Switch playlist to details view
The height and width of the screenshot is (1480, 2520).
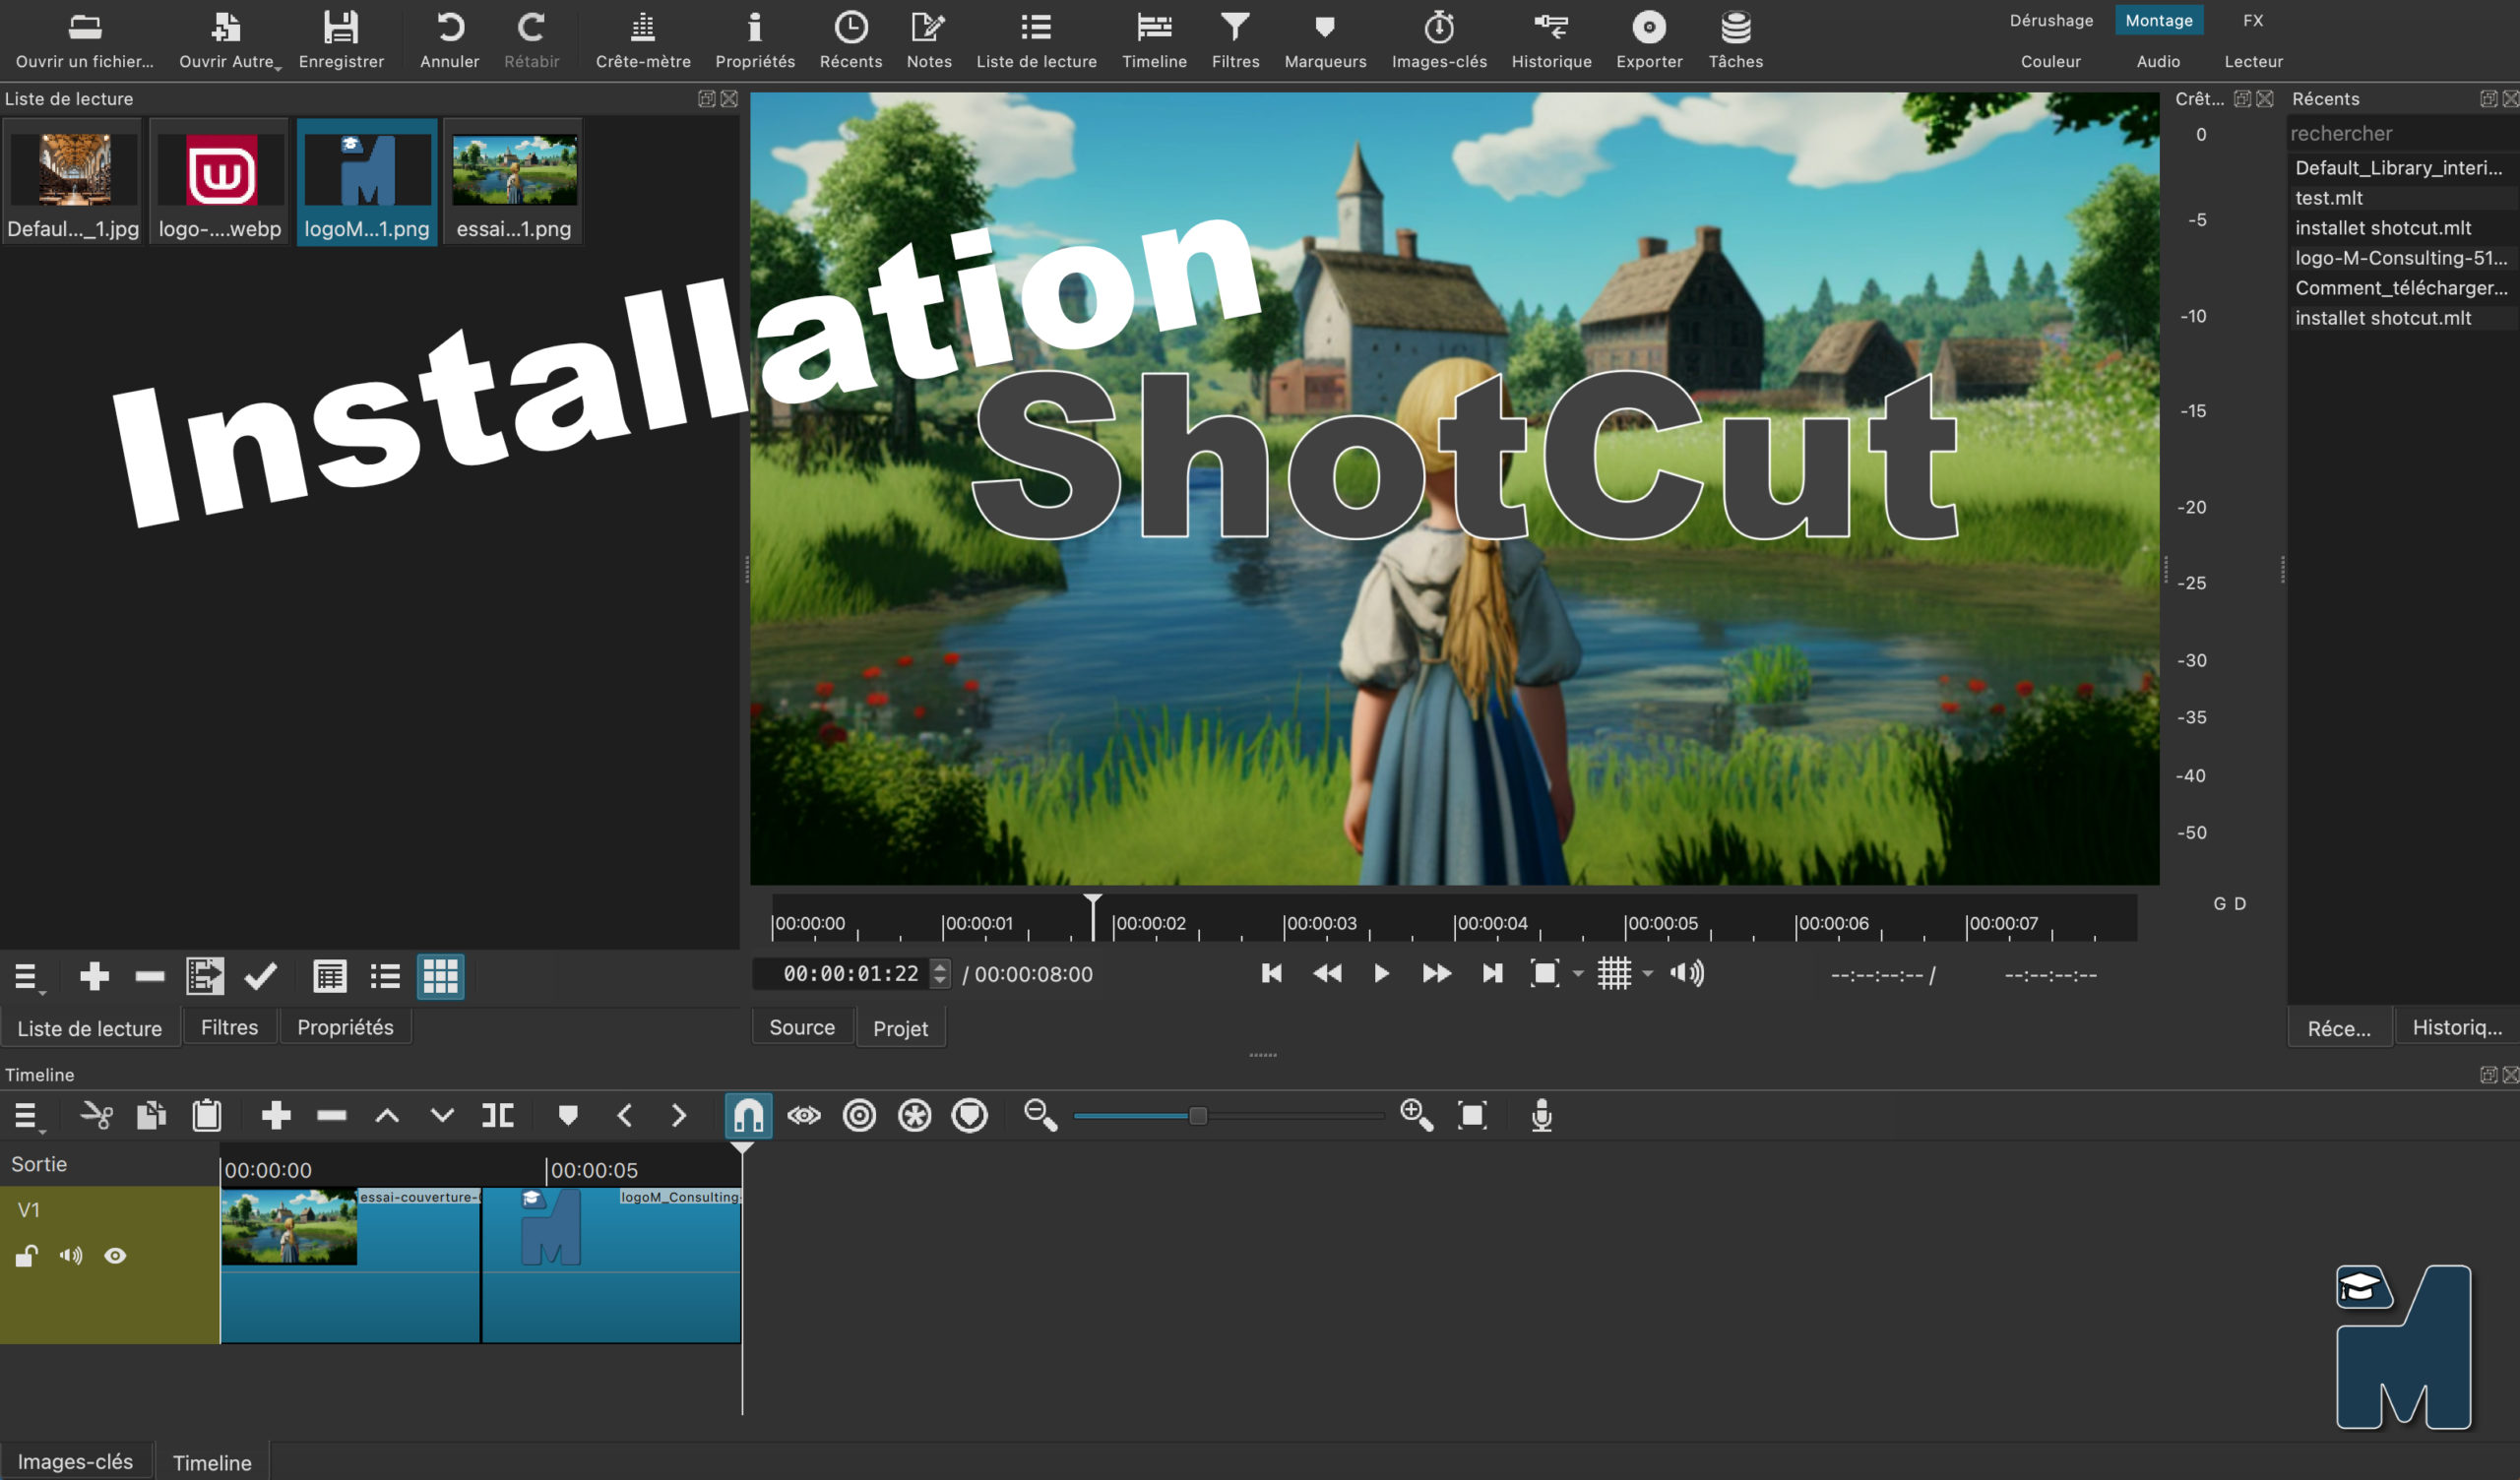coord(329,976)
